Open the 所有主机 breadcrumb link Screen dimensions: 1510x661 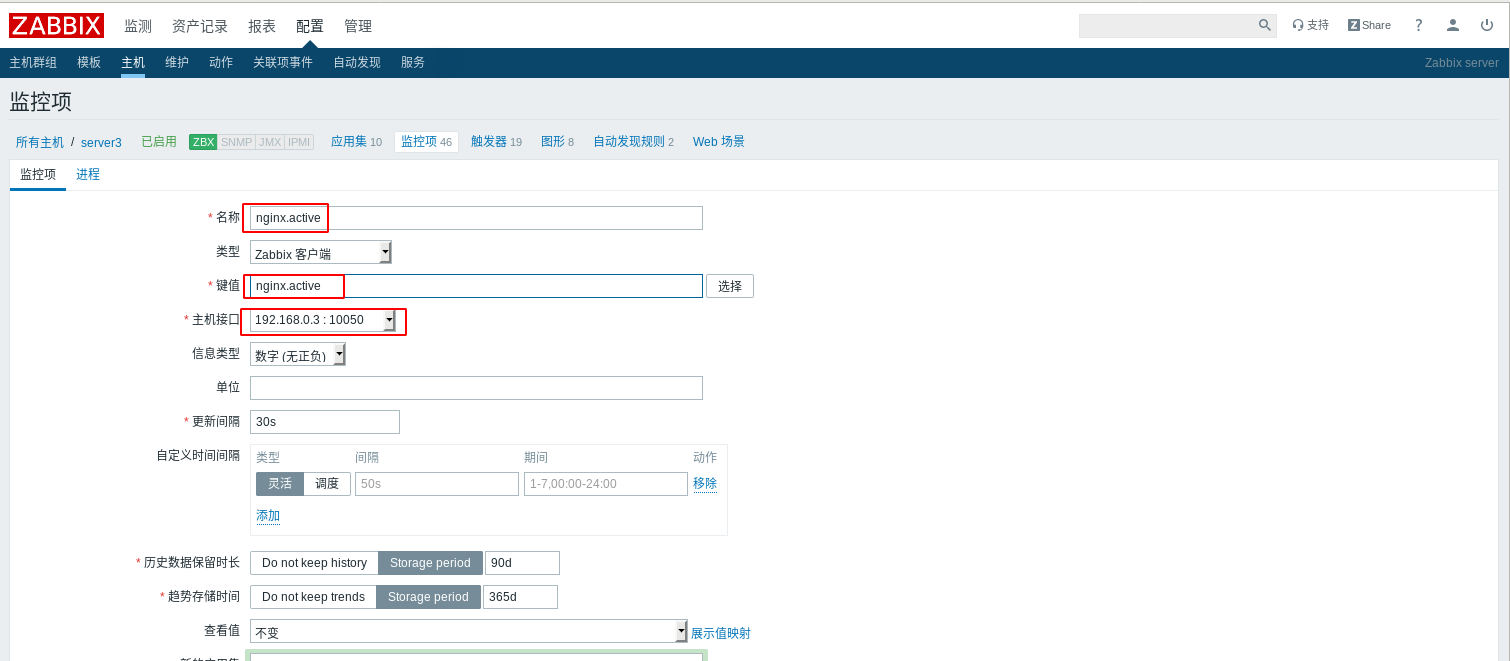pos(40,142)
